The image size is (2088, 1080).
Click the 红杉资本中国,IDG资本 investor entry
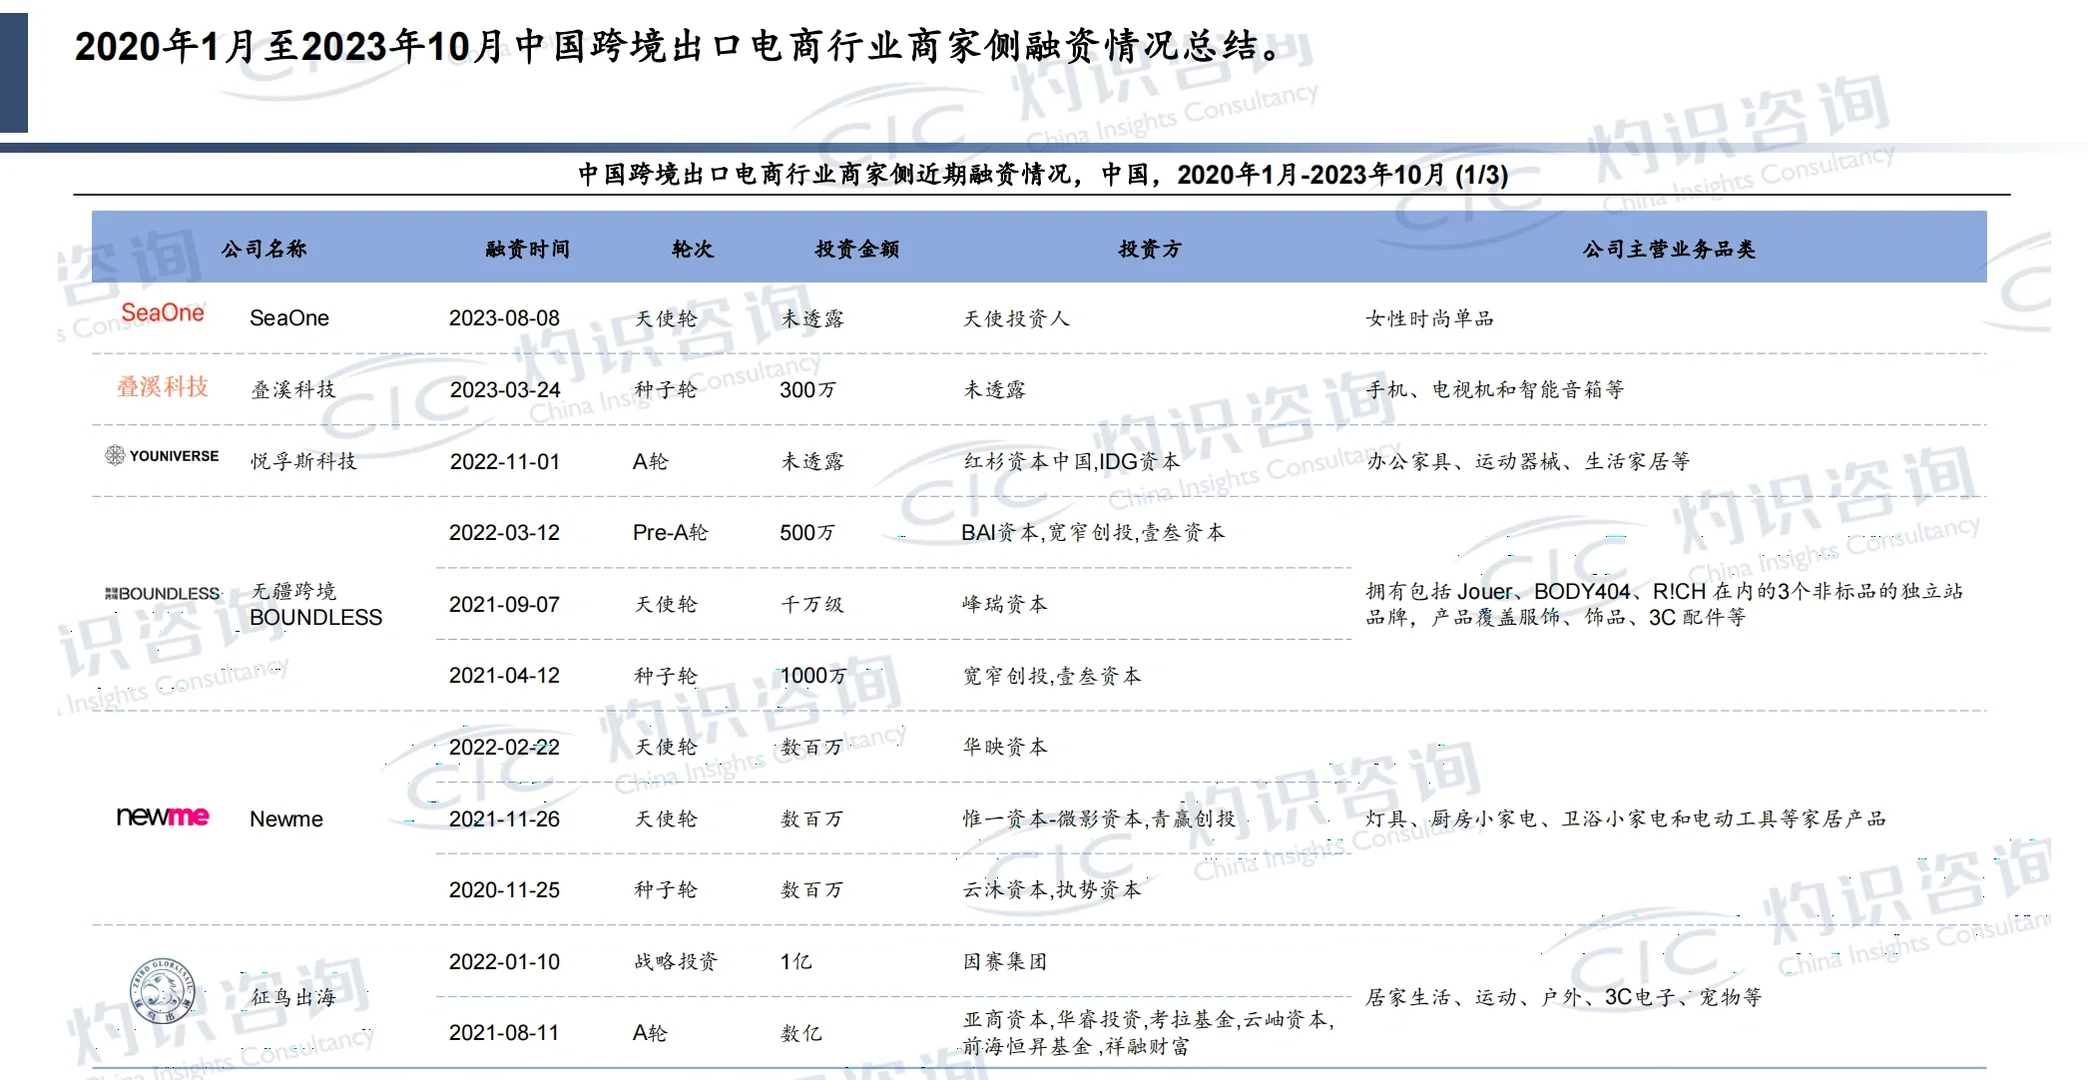tap(1069, 462)
